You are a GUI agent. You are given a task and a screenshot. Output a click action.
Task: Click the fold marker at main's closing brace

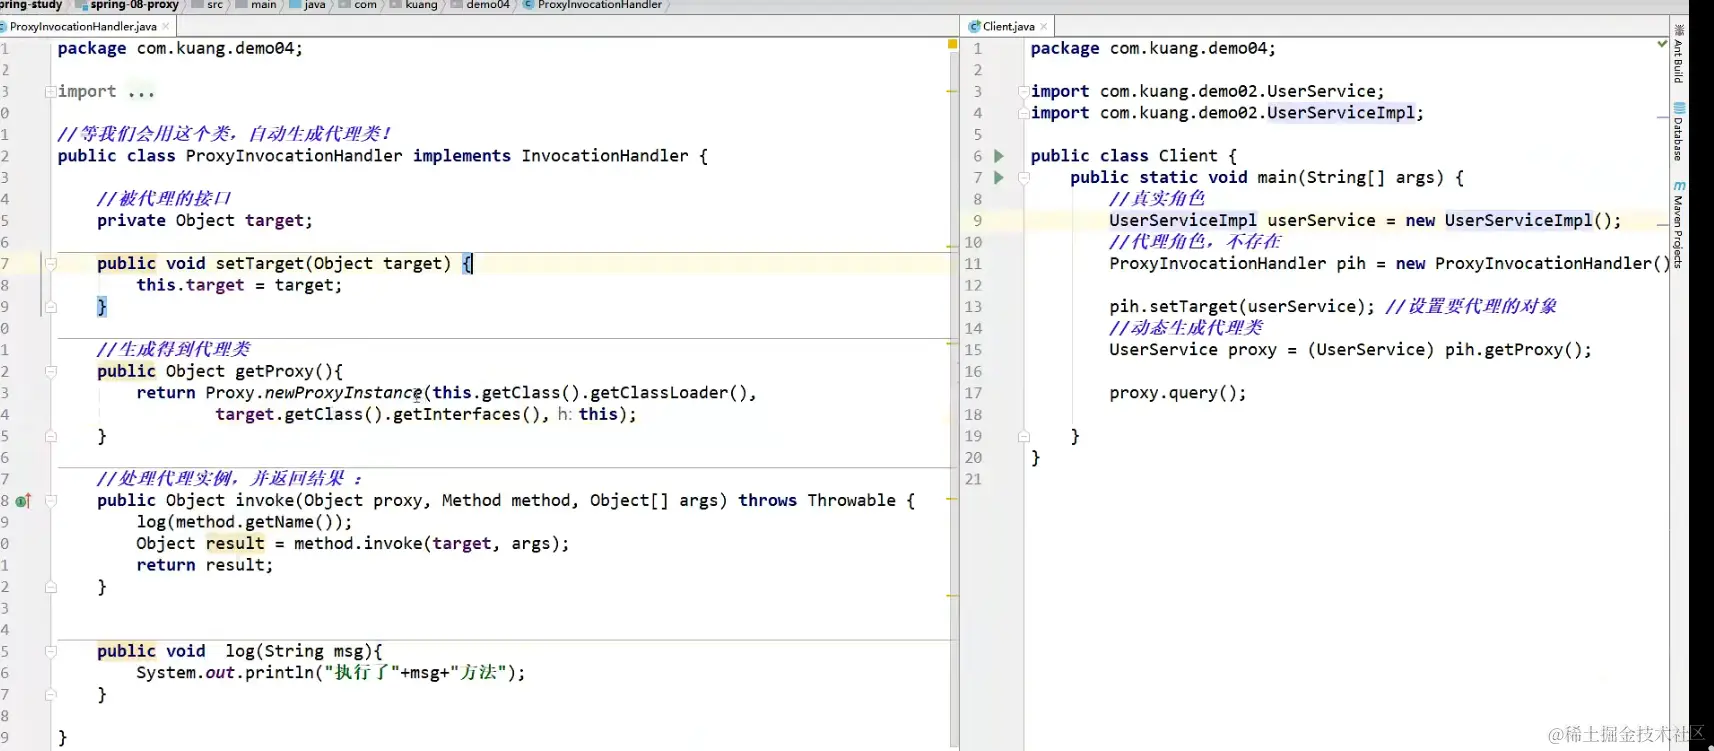click(1024, 437)
